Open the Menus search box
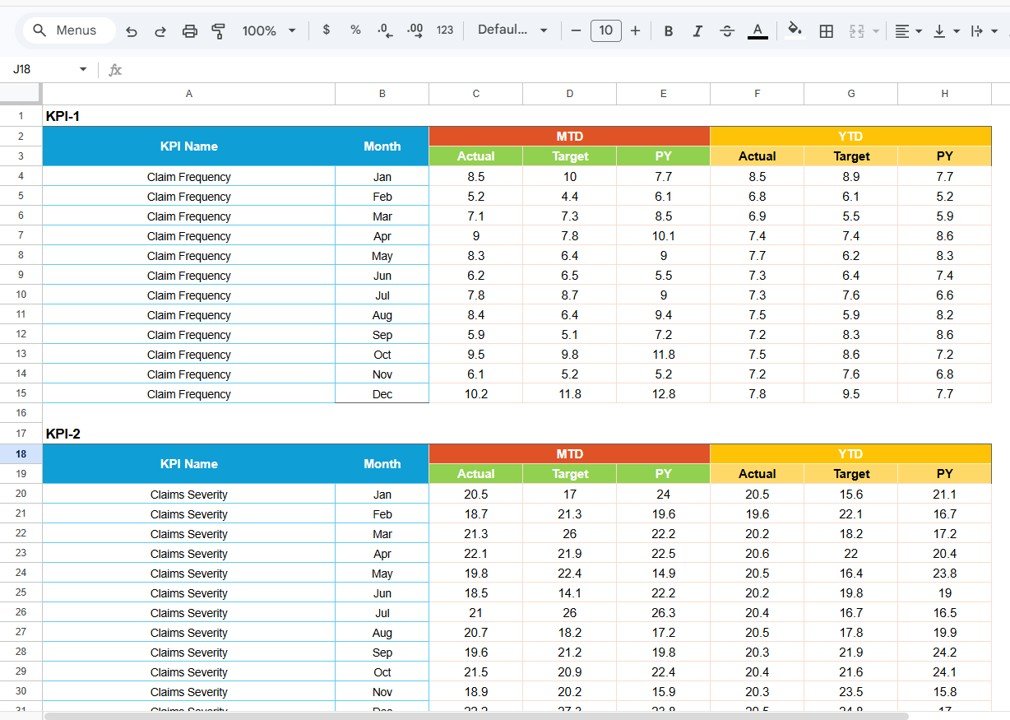 pyautogui.click(x=67, y=30)
